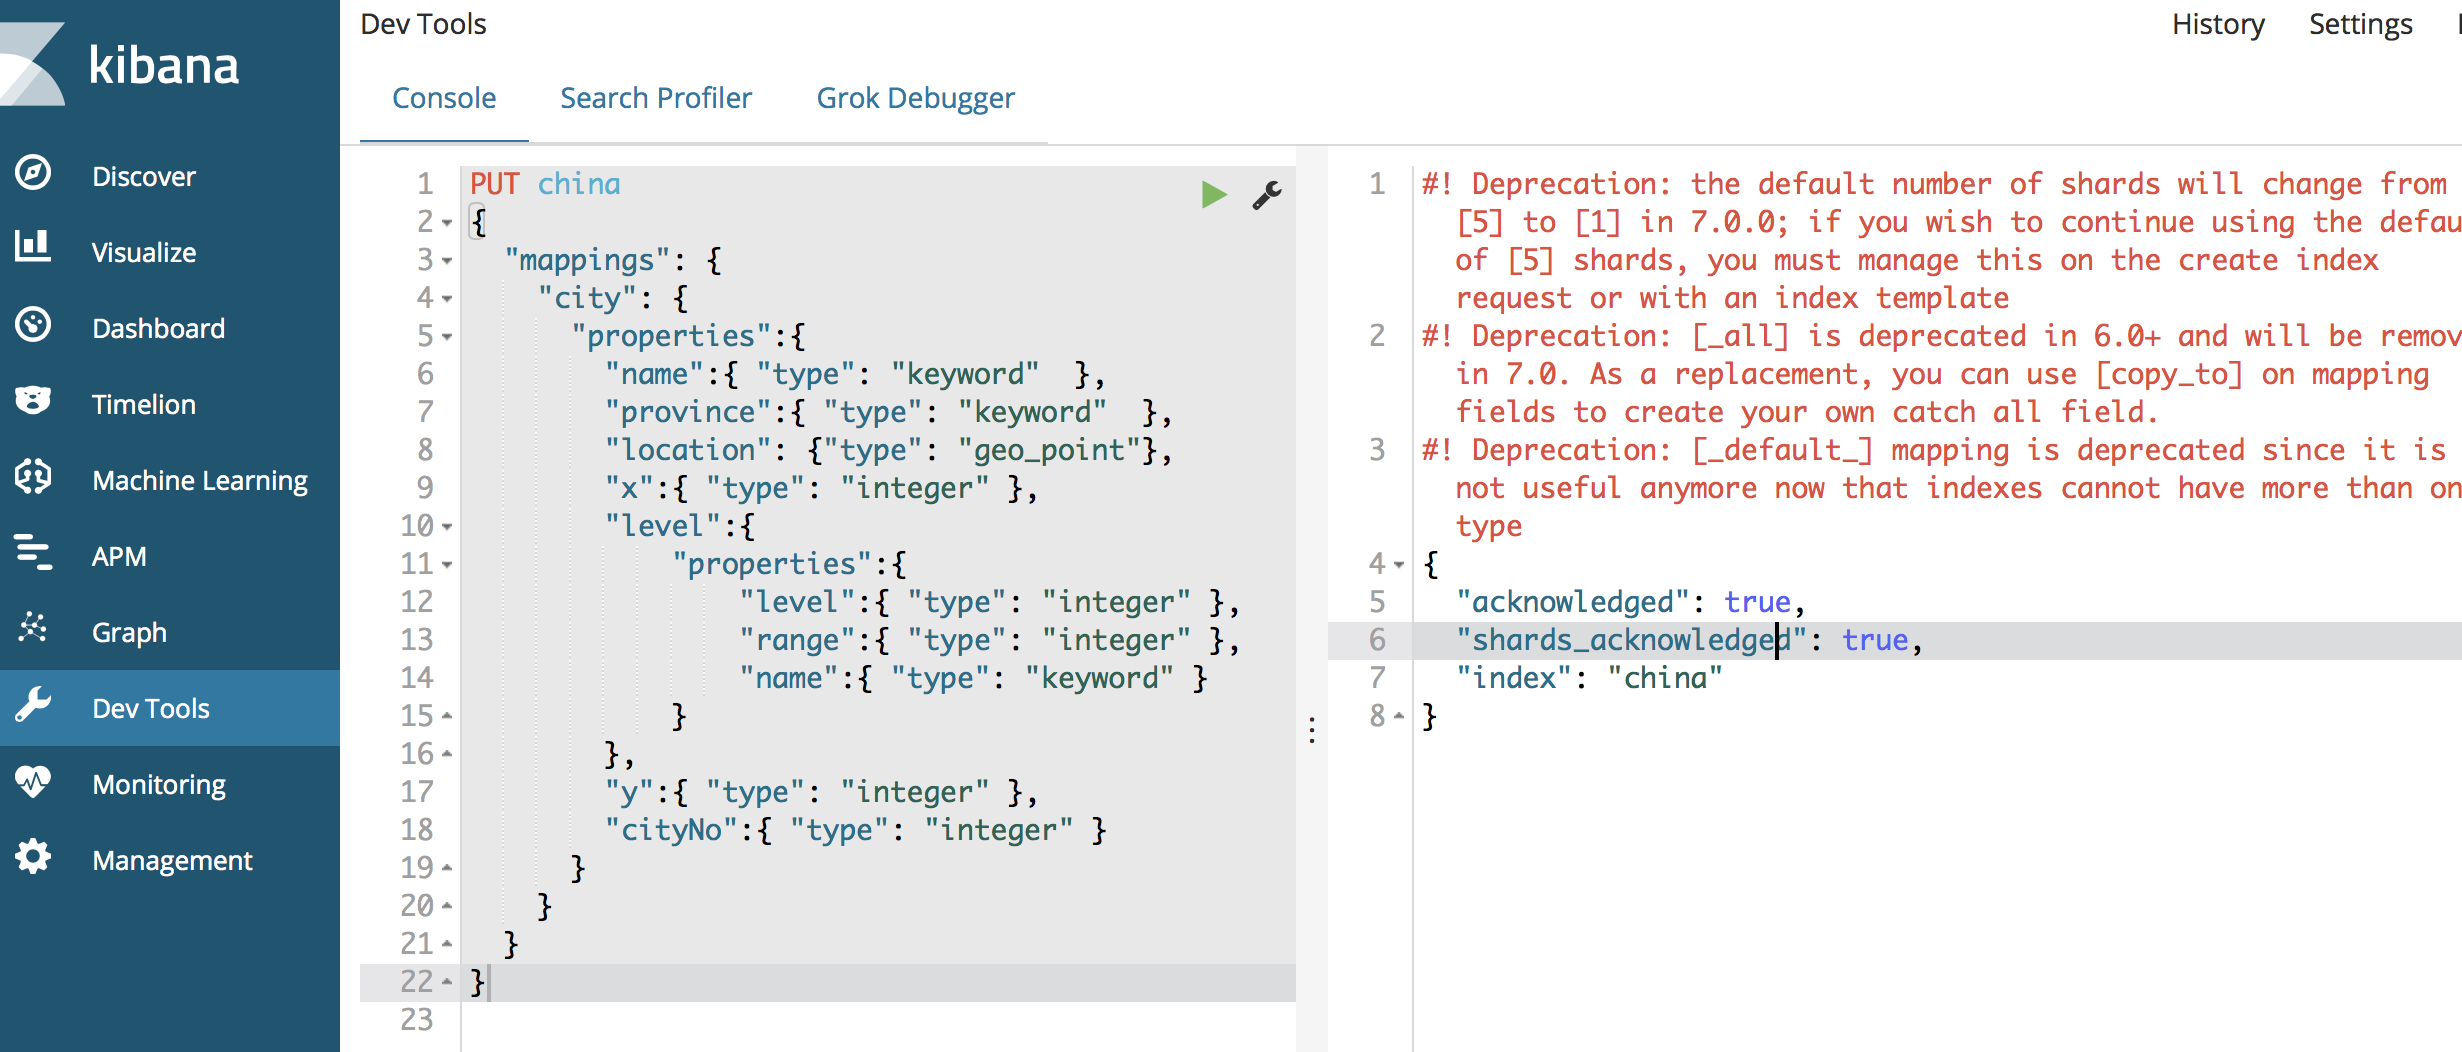Collapse properties block at editor line 5
This screenshot has height=1052, width=2462.
447,337
